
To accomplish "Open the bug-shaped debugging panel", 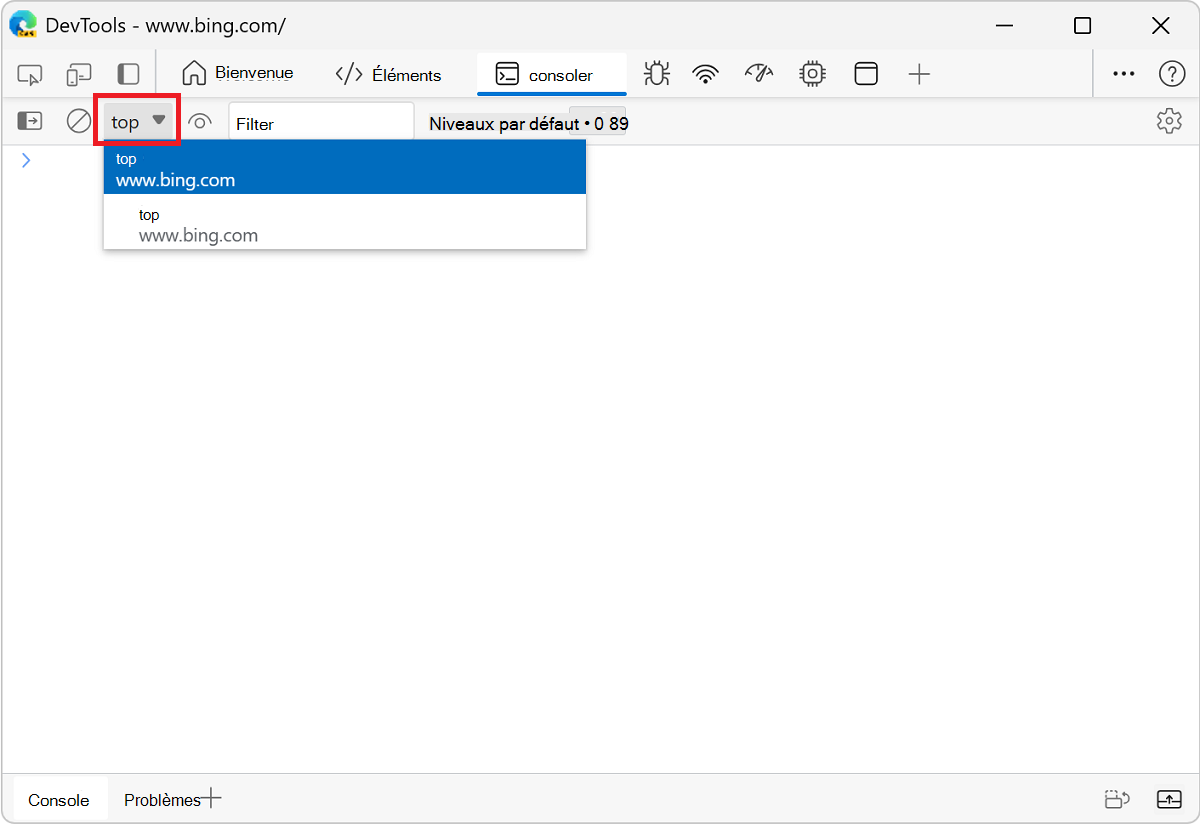I will point(656,73).
